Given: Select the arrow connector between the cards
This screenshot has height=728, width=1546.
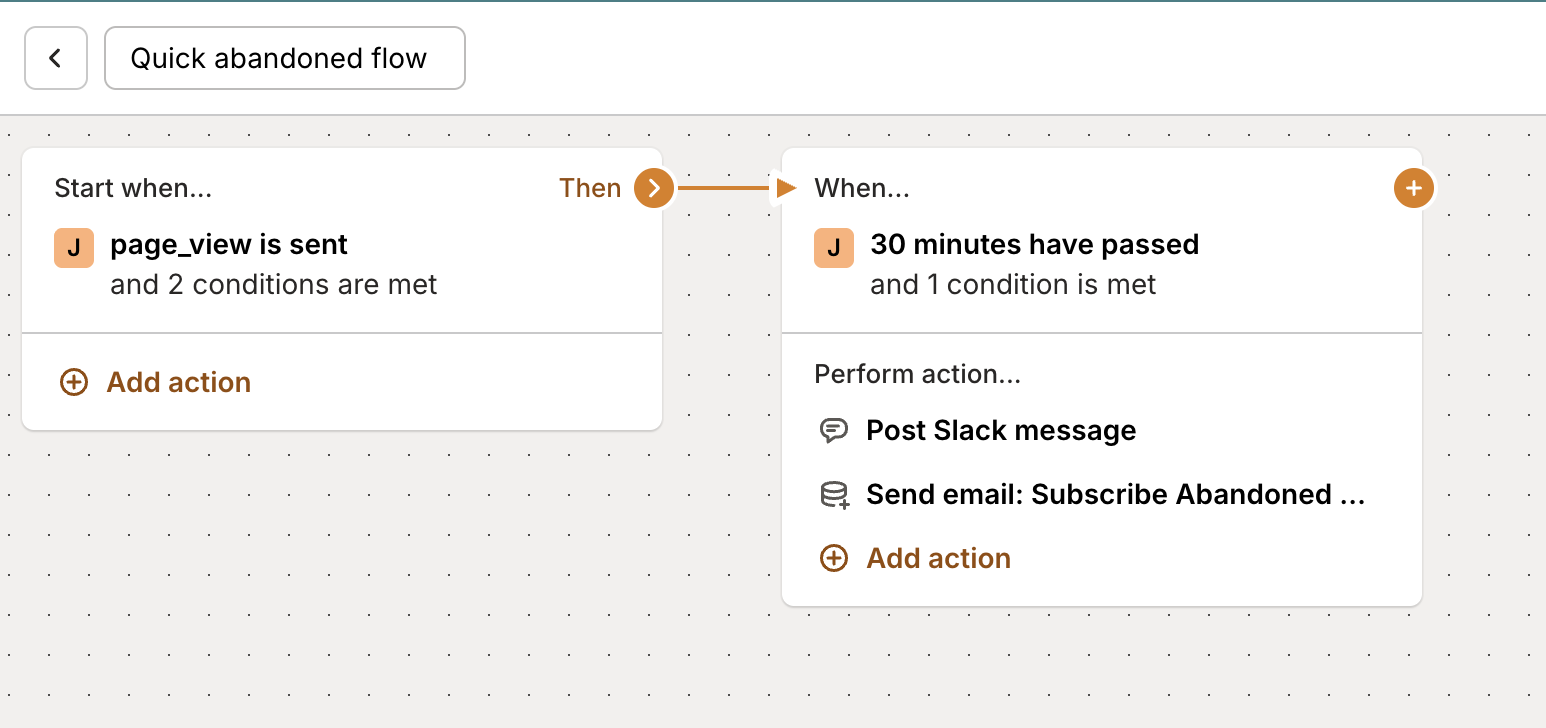Looking at the screenshot, I should (730, 187).
